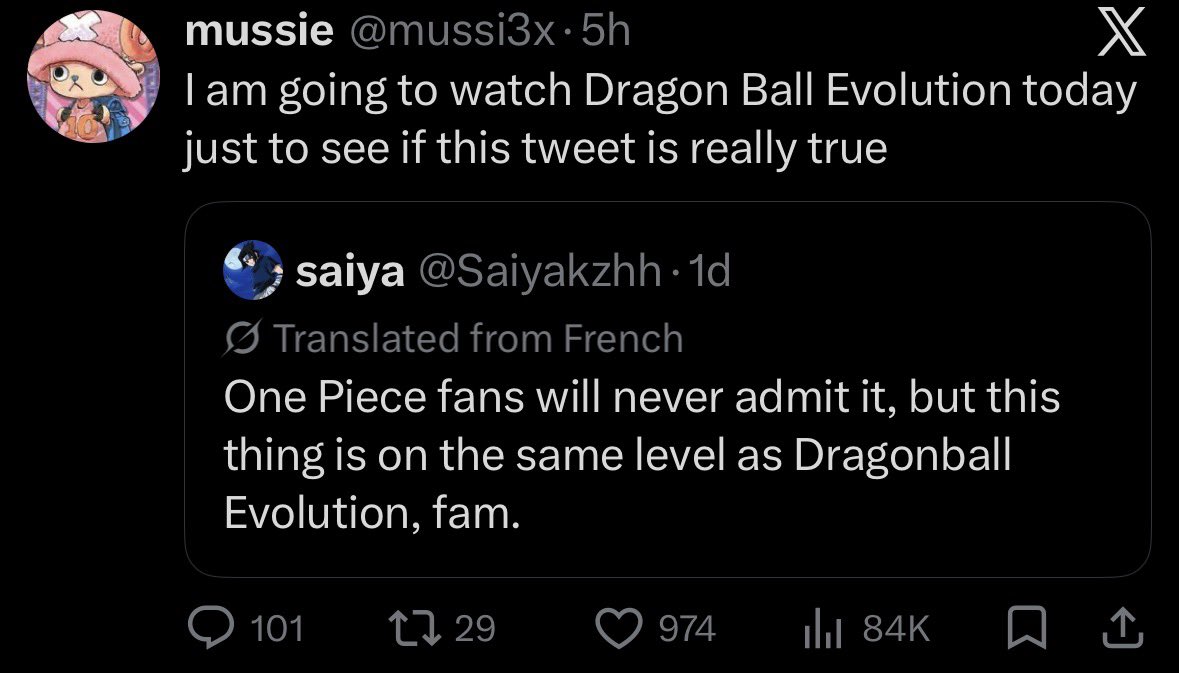
Task: Visit the mussie display name profile link
Action: [259, 34]
